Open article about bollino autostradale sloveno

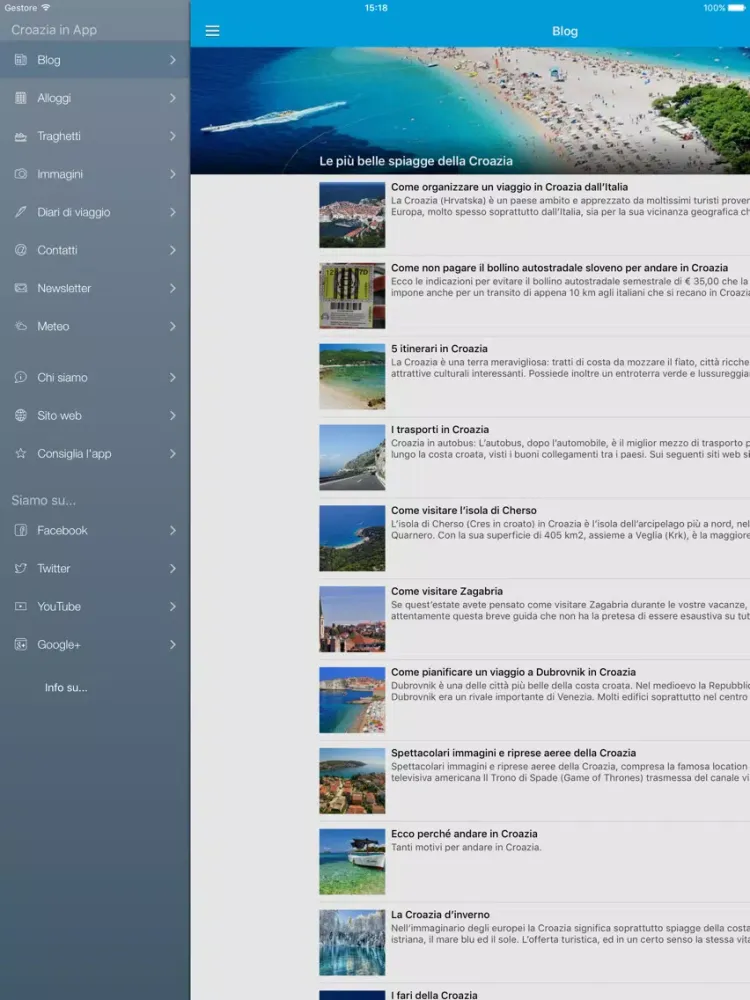pyautogui.click(x=534, y=296)
